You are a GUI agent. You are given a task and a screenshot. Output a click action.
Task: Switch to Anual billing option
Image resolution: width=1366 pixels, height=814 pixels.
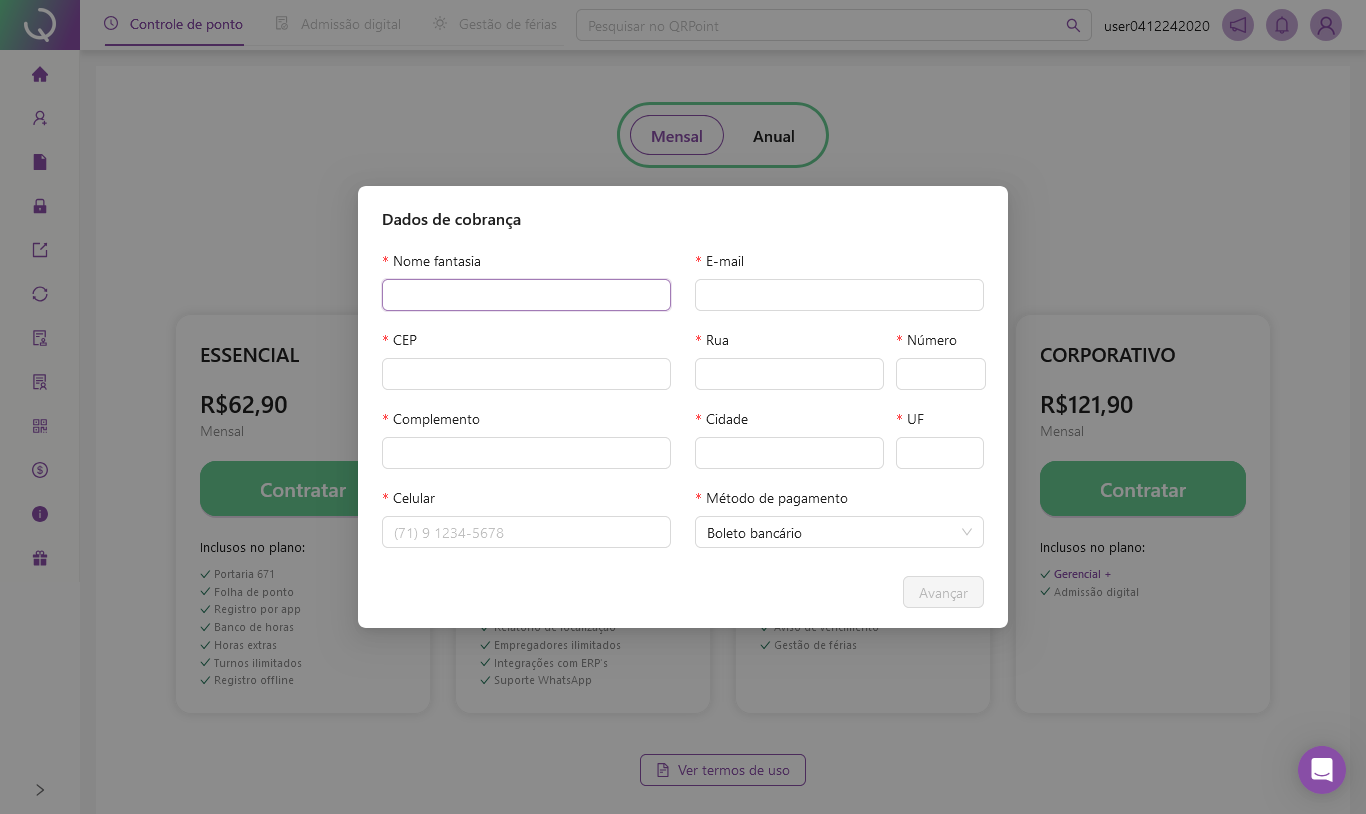click(773, 136)
